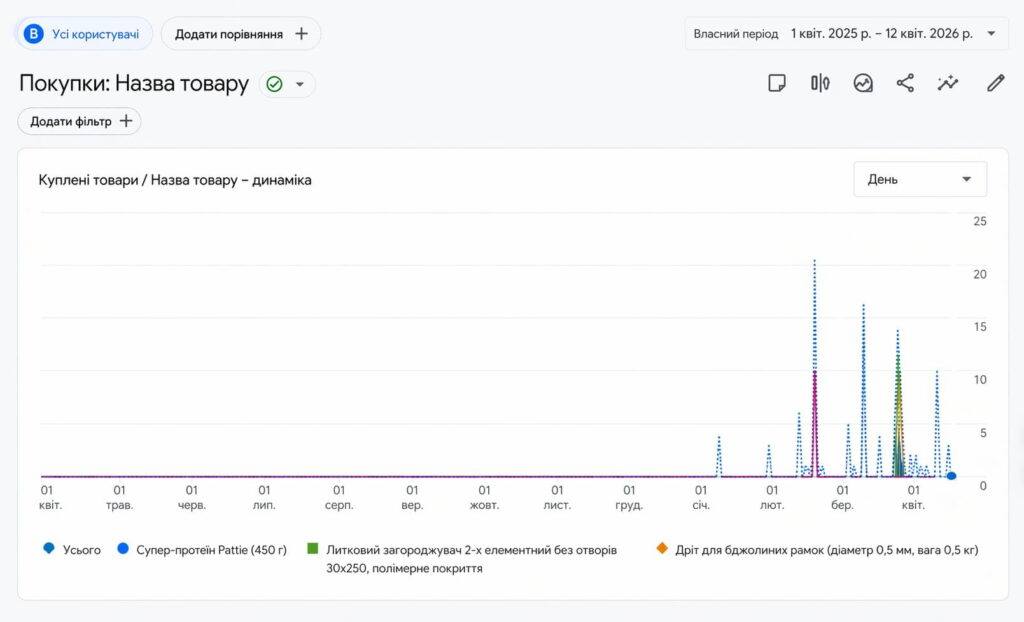This screenshot has height=622, width=1024.
Task: Expand the date range picker dropdown
Action: click(x=991, y=34)
